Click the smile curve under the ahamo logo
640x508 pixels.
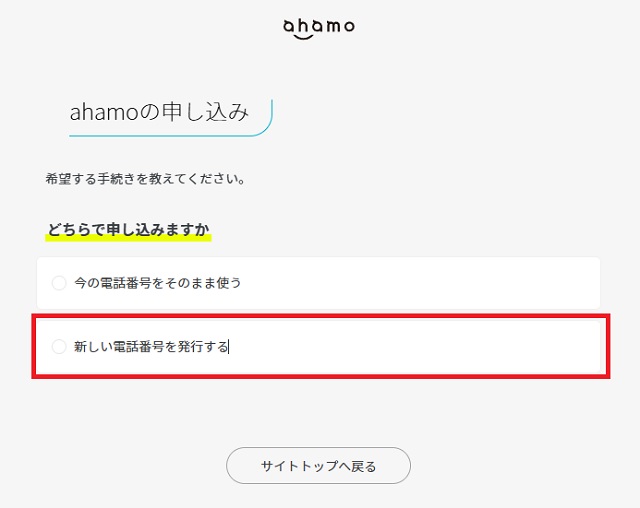(304, 37)
